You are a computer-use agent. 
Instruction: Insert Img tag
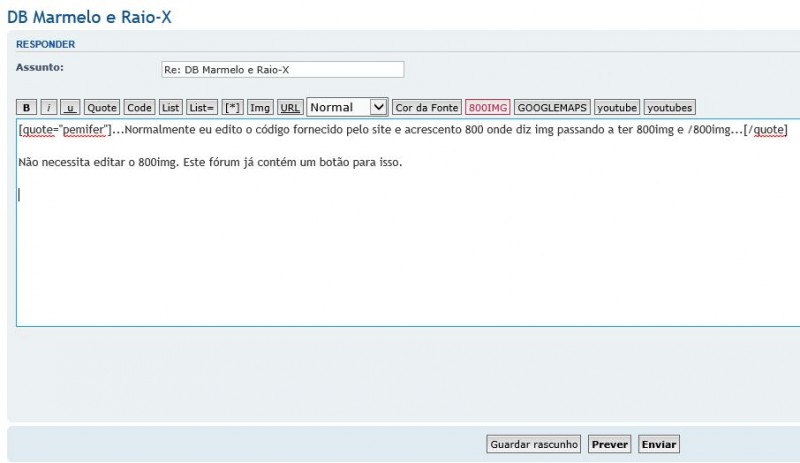click(x=260, y=108)
